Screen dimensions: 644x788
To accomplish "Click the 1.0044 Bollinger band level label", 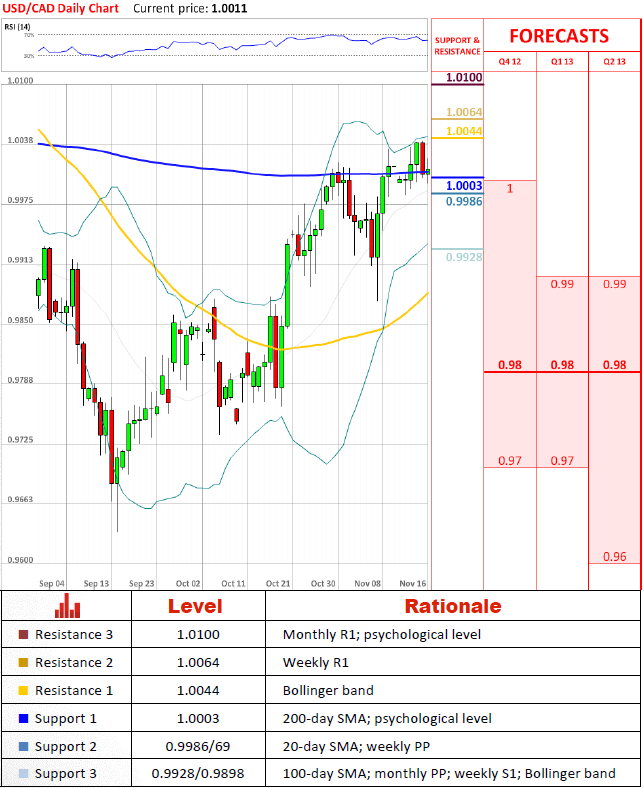I will (x=464, y=132).
